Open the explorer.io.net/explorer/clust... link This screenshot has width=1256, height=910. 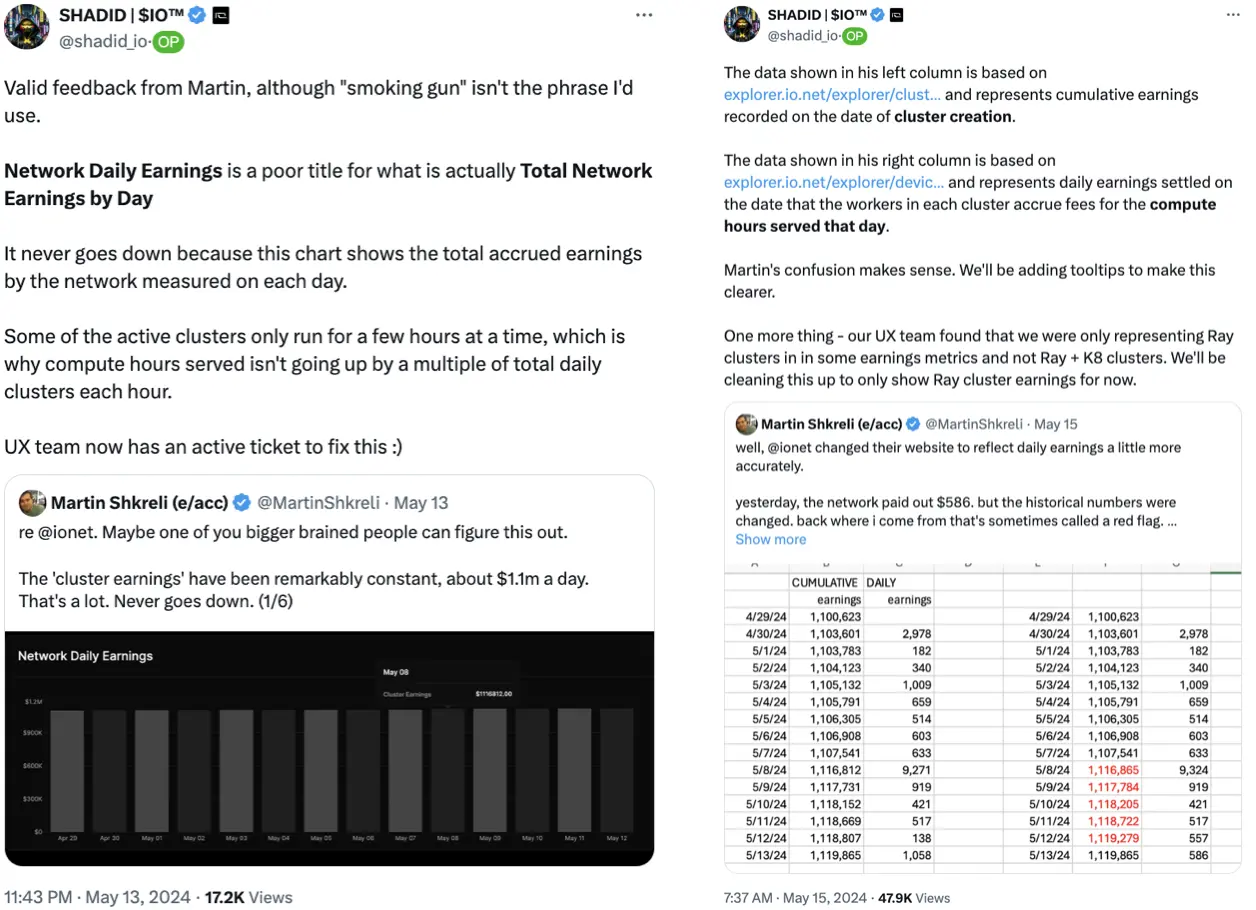(832, 94)
